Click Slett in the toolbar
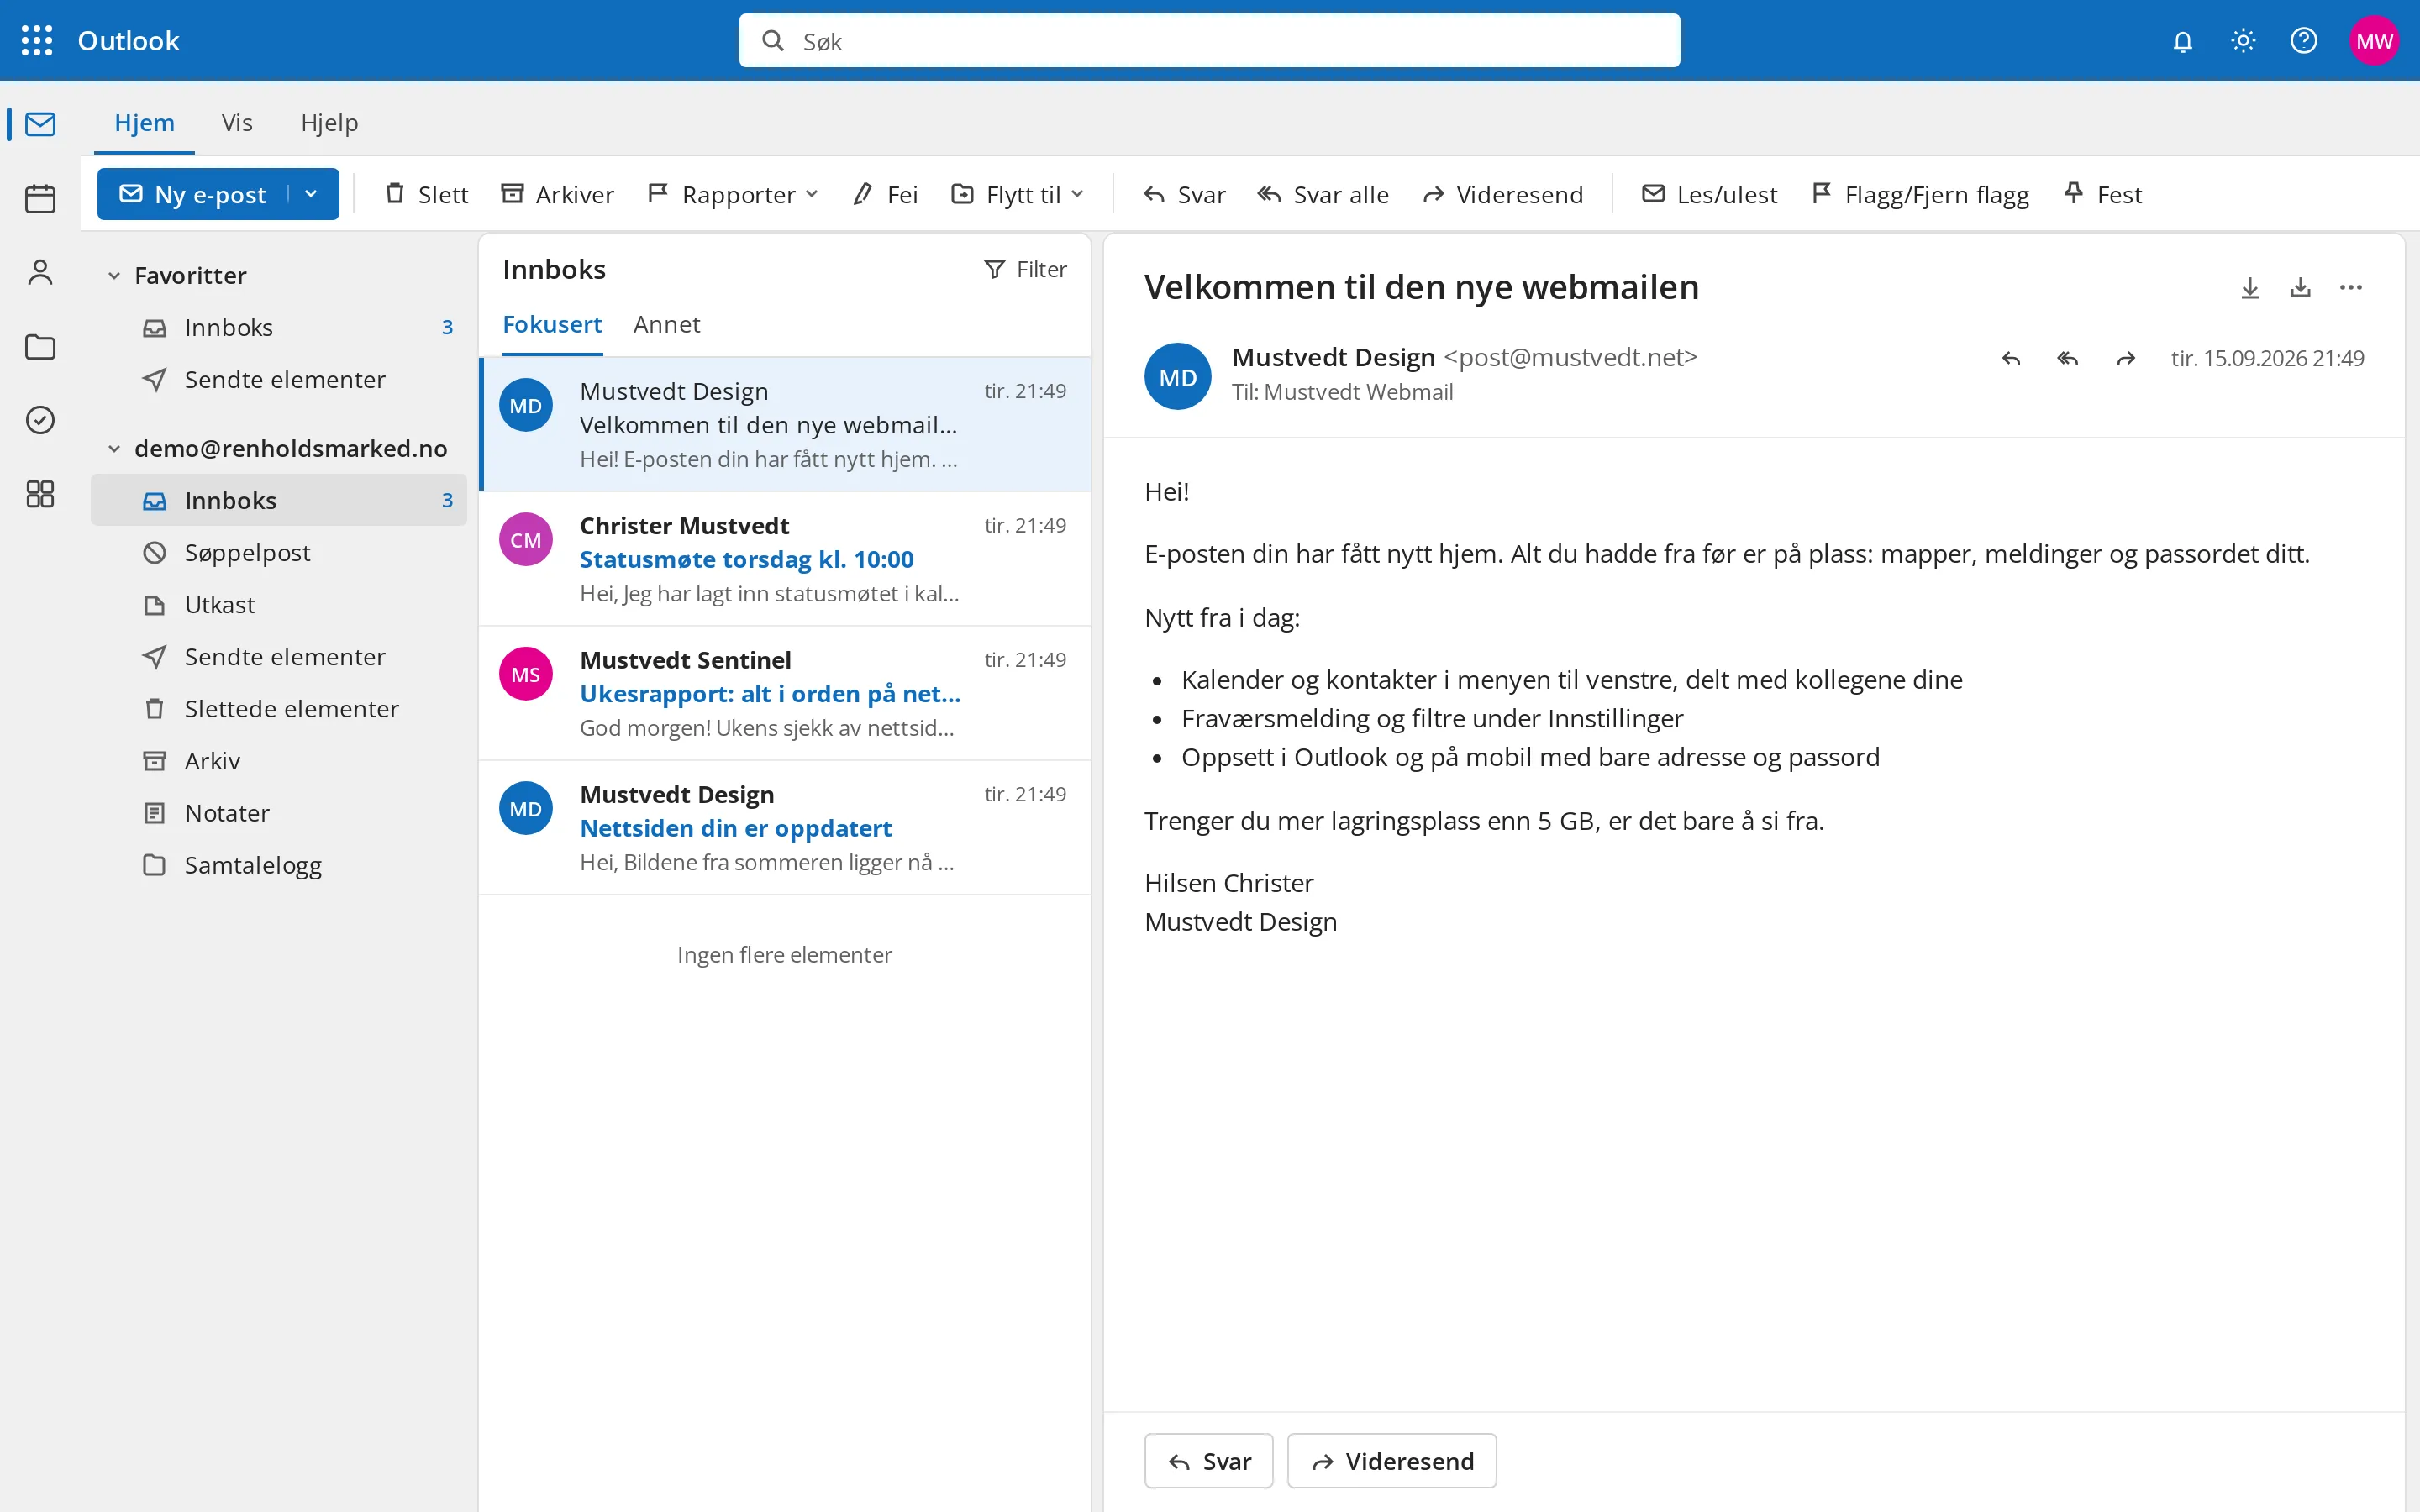2420x1512 pixels. pos(427,194)
